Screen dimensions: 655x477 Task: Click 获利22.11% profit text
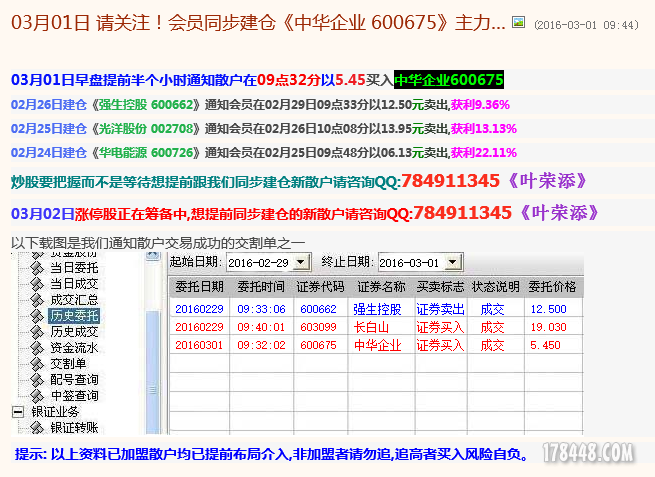[x=484, y=152]
